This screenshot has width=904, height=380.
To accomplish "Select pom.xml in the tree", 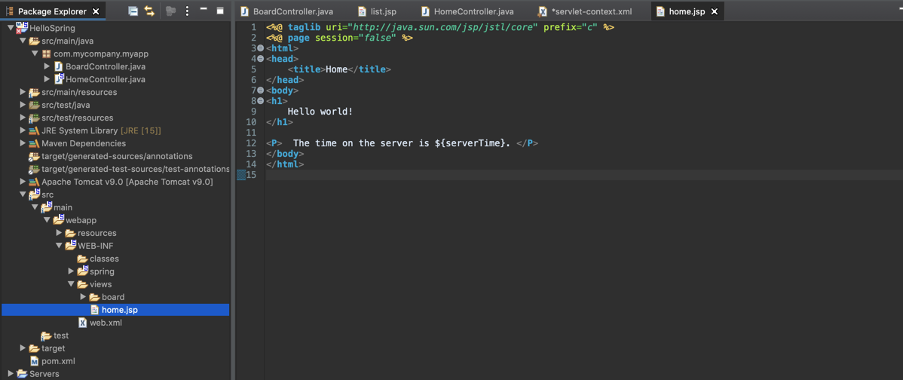I will (58, 361).
